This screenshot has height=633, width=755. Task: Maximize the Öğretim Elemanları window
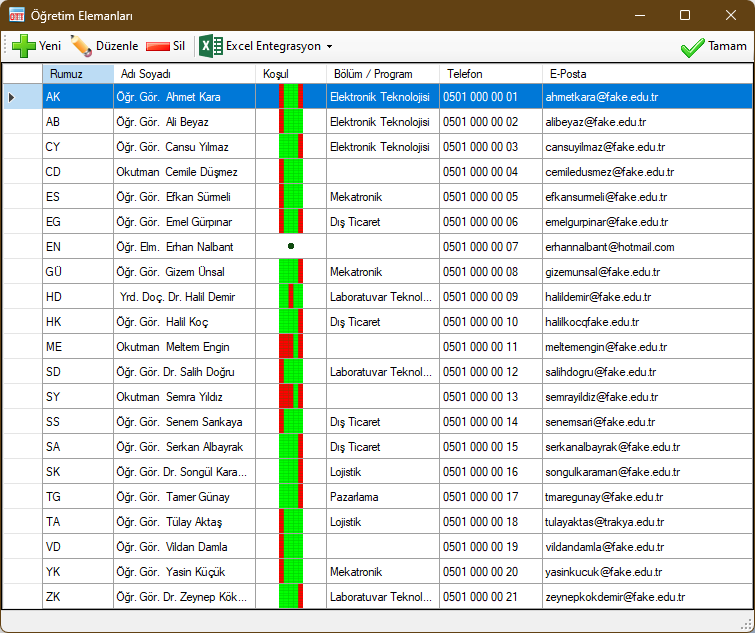(685, 15)
